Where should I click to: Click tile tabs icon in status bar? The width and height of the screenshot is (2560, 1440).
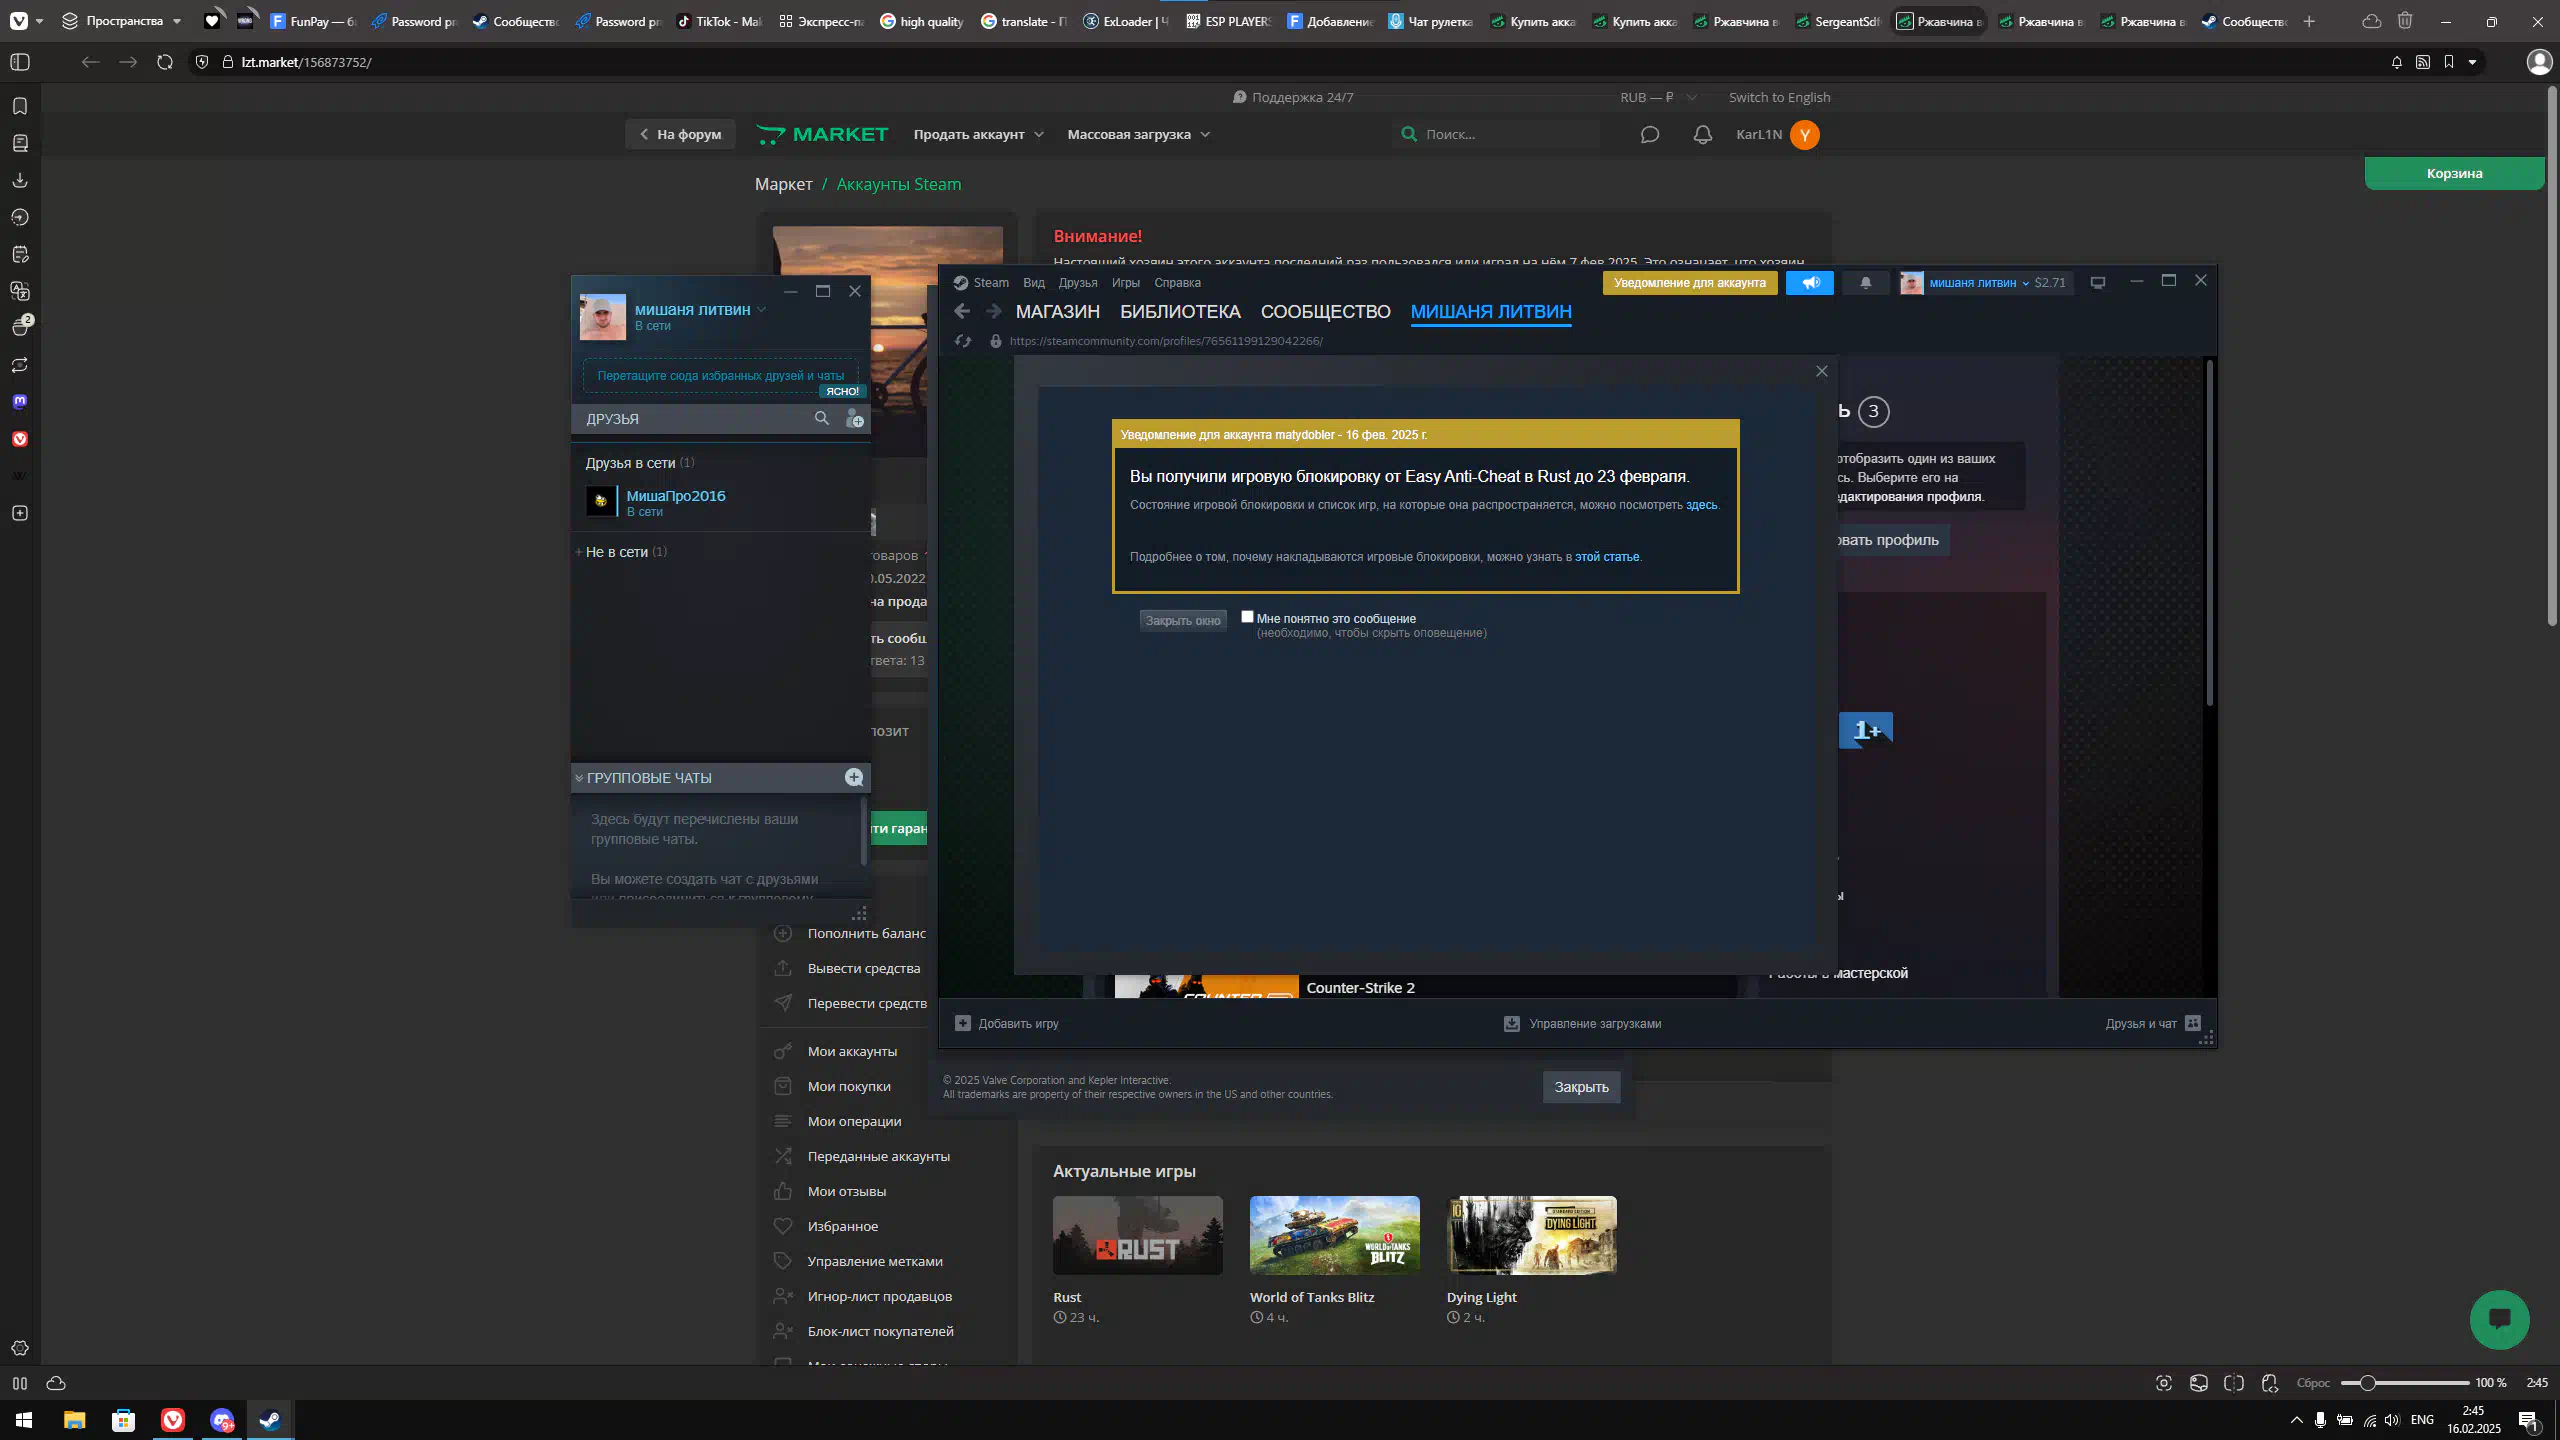[x=2234, y=1383]
